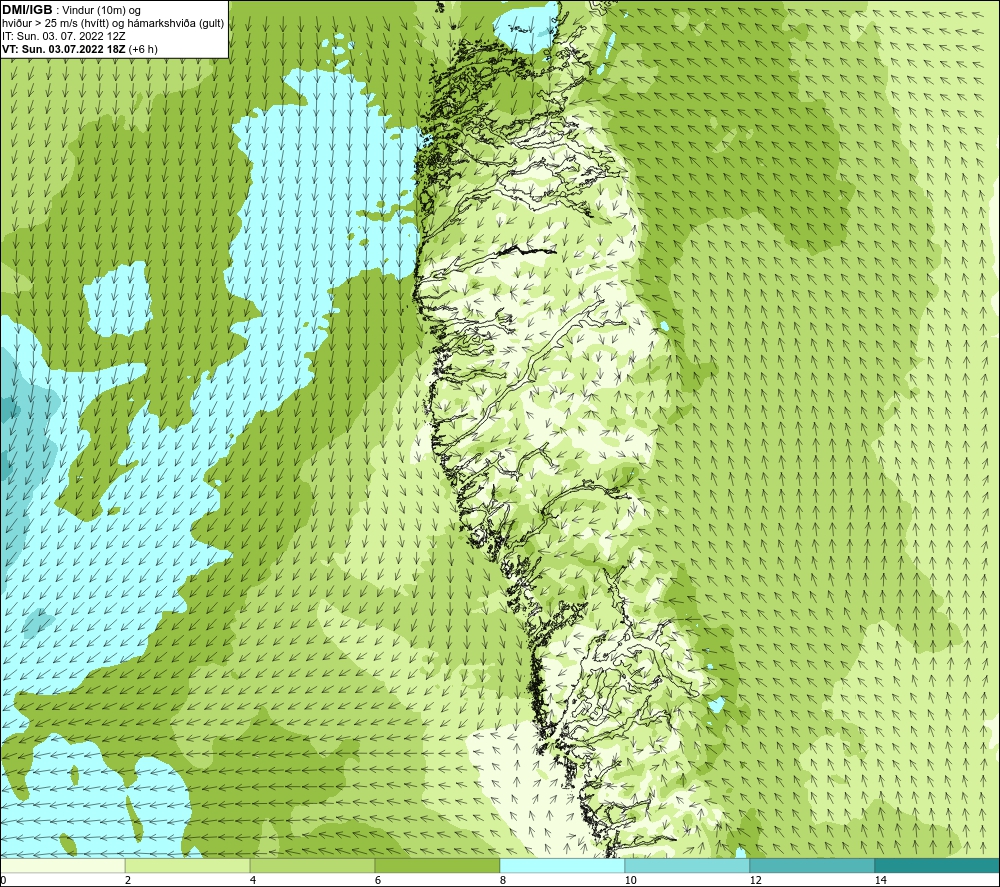Select the "8" label on the wind scale
Viewport: 1000px width, 887px height.
click(x=503, y=880)
